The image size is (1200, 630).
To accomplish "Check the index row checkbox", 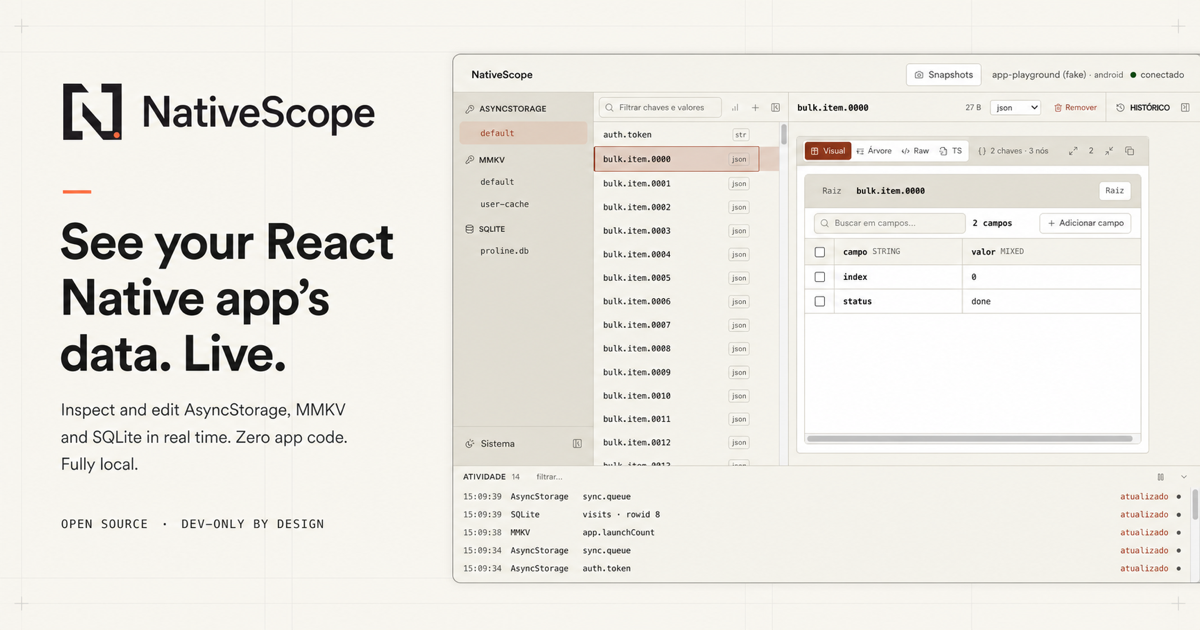I will [x=820, y=277].
